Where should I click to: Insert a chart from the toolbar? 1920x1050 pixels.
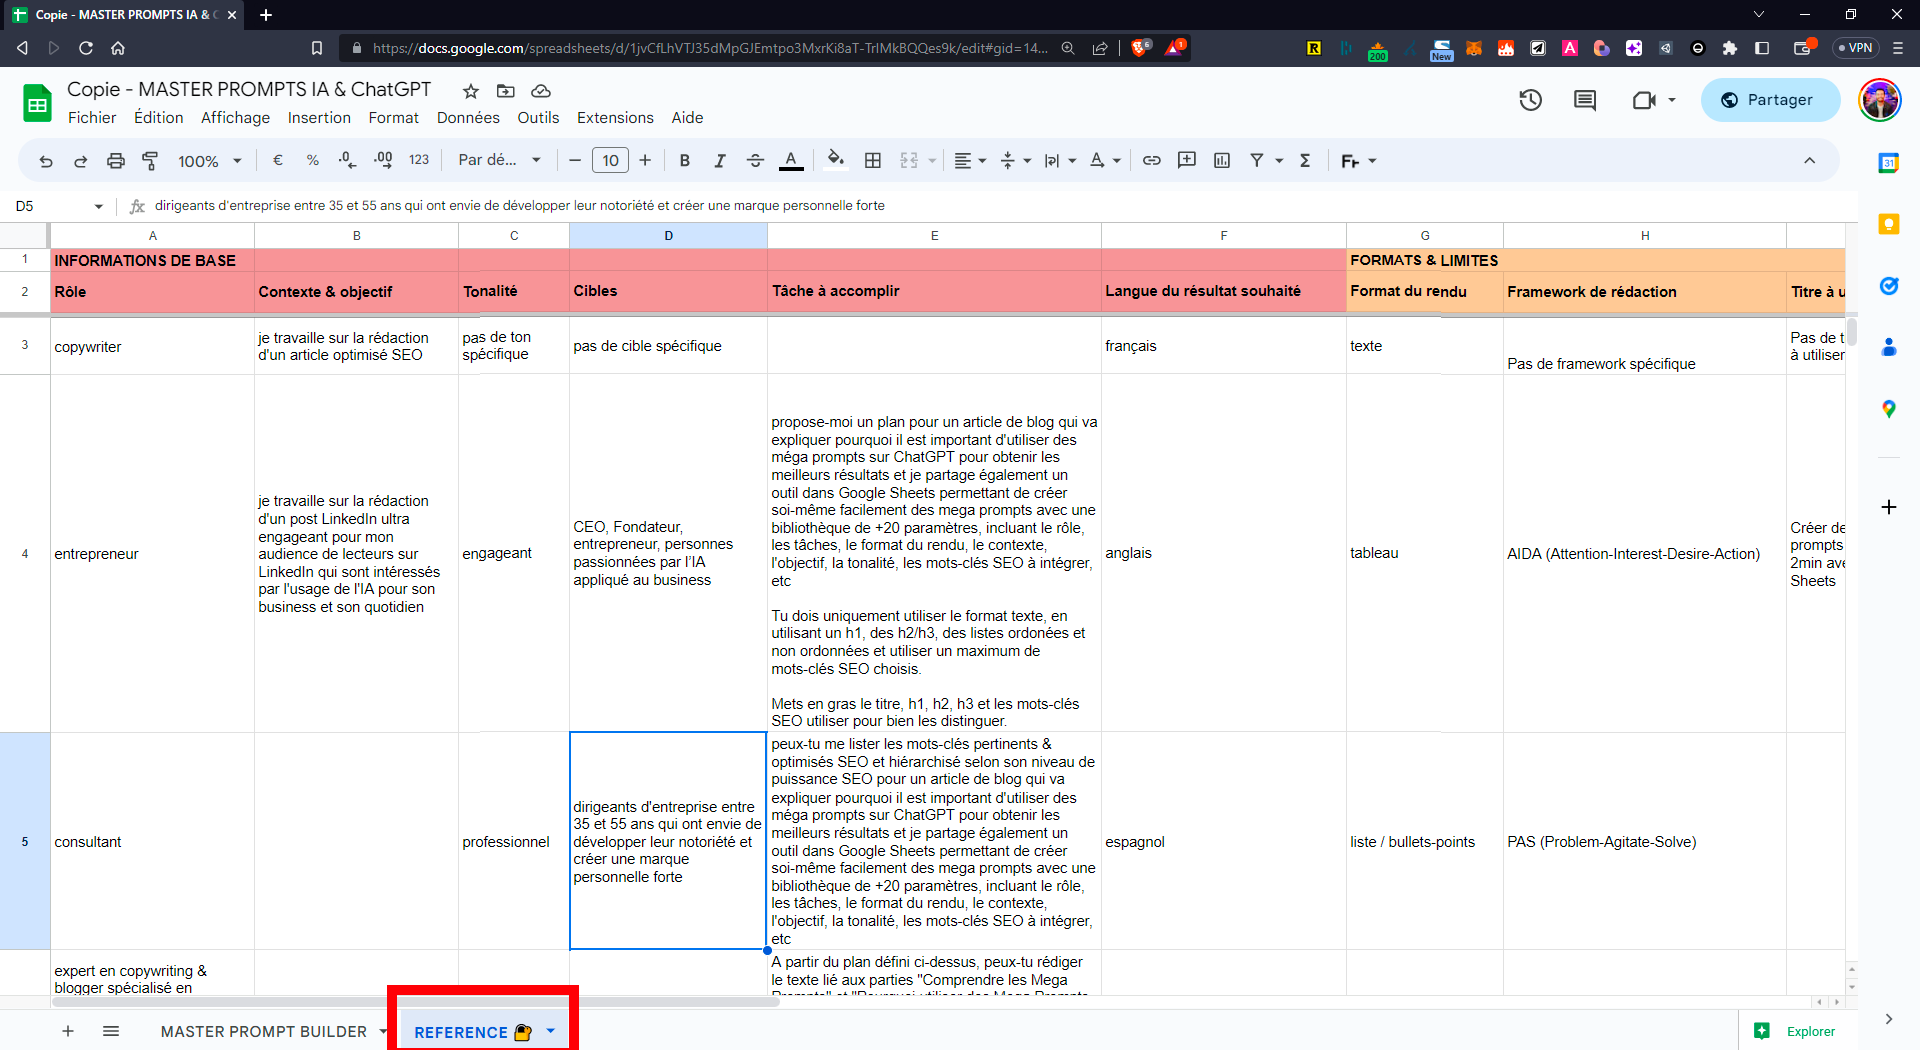tap(1222, 160)
